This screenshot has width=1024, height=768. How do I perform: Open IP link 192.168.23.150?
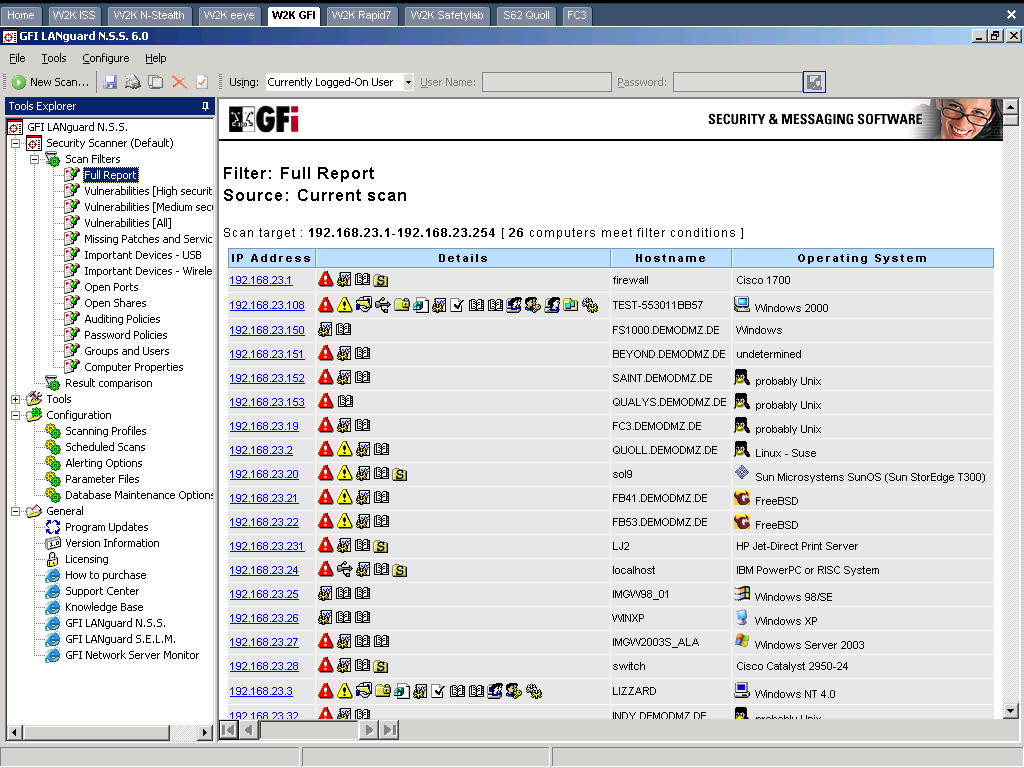click(266, 330)
